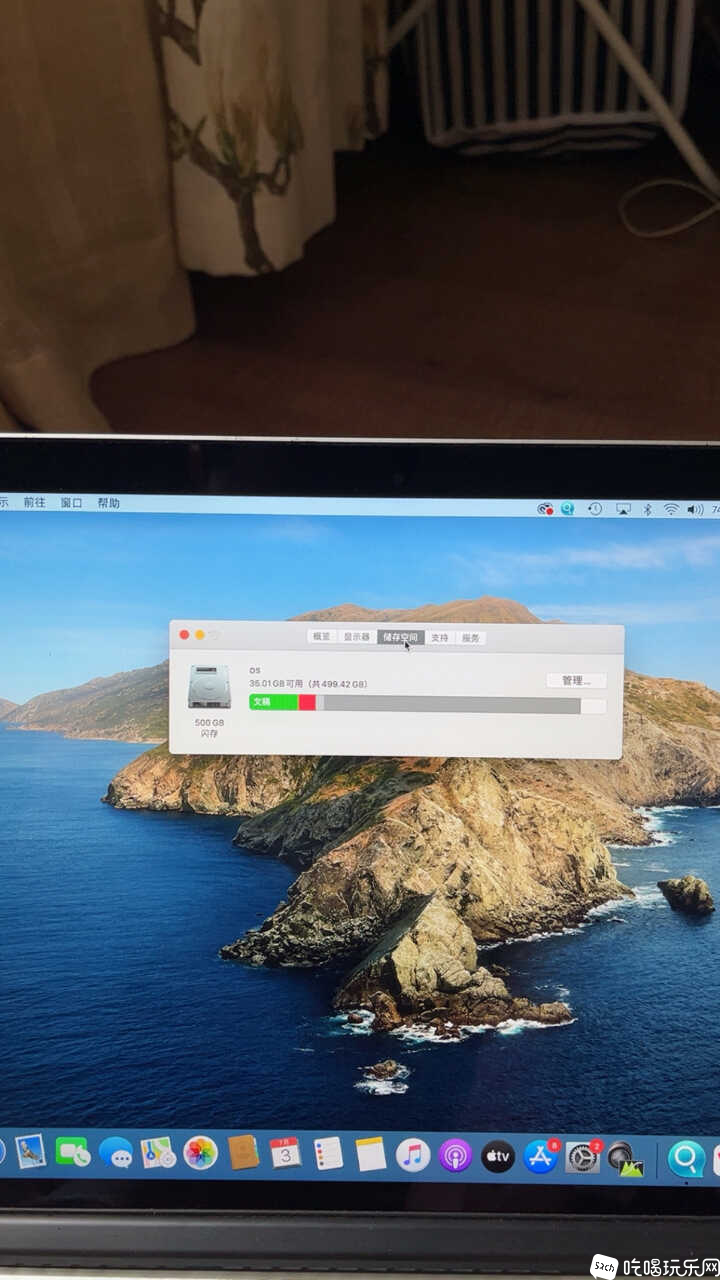Click the teal Q menu bar icon

(x=568, y=509)
